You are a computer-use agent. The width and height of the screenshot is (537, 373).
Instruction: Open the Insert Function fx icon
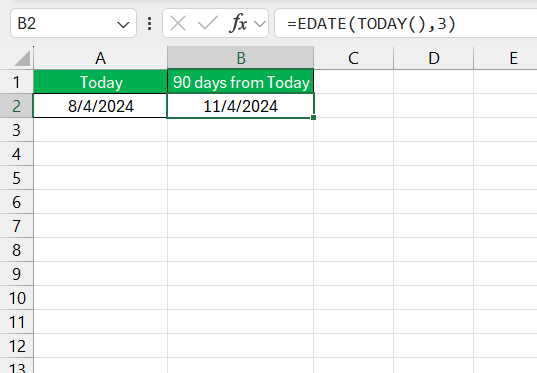click(x=239, y=24)
